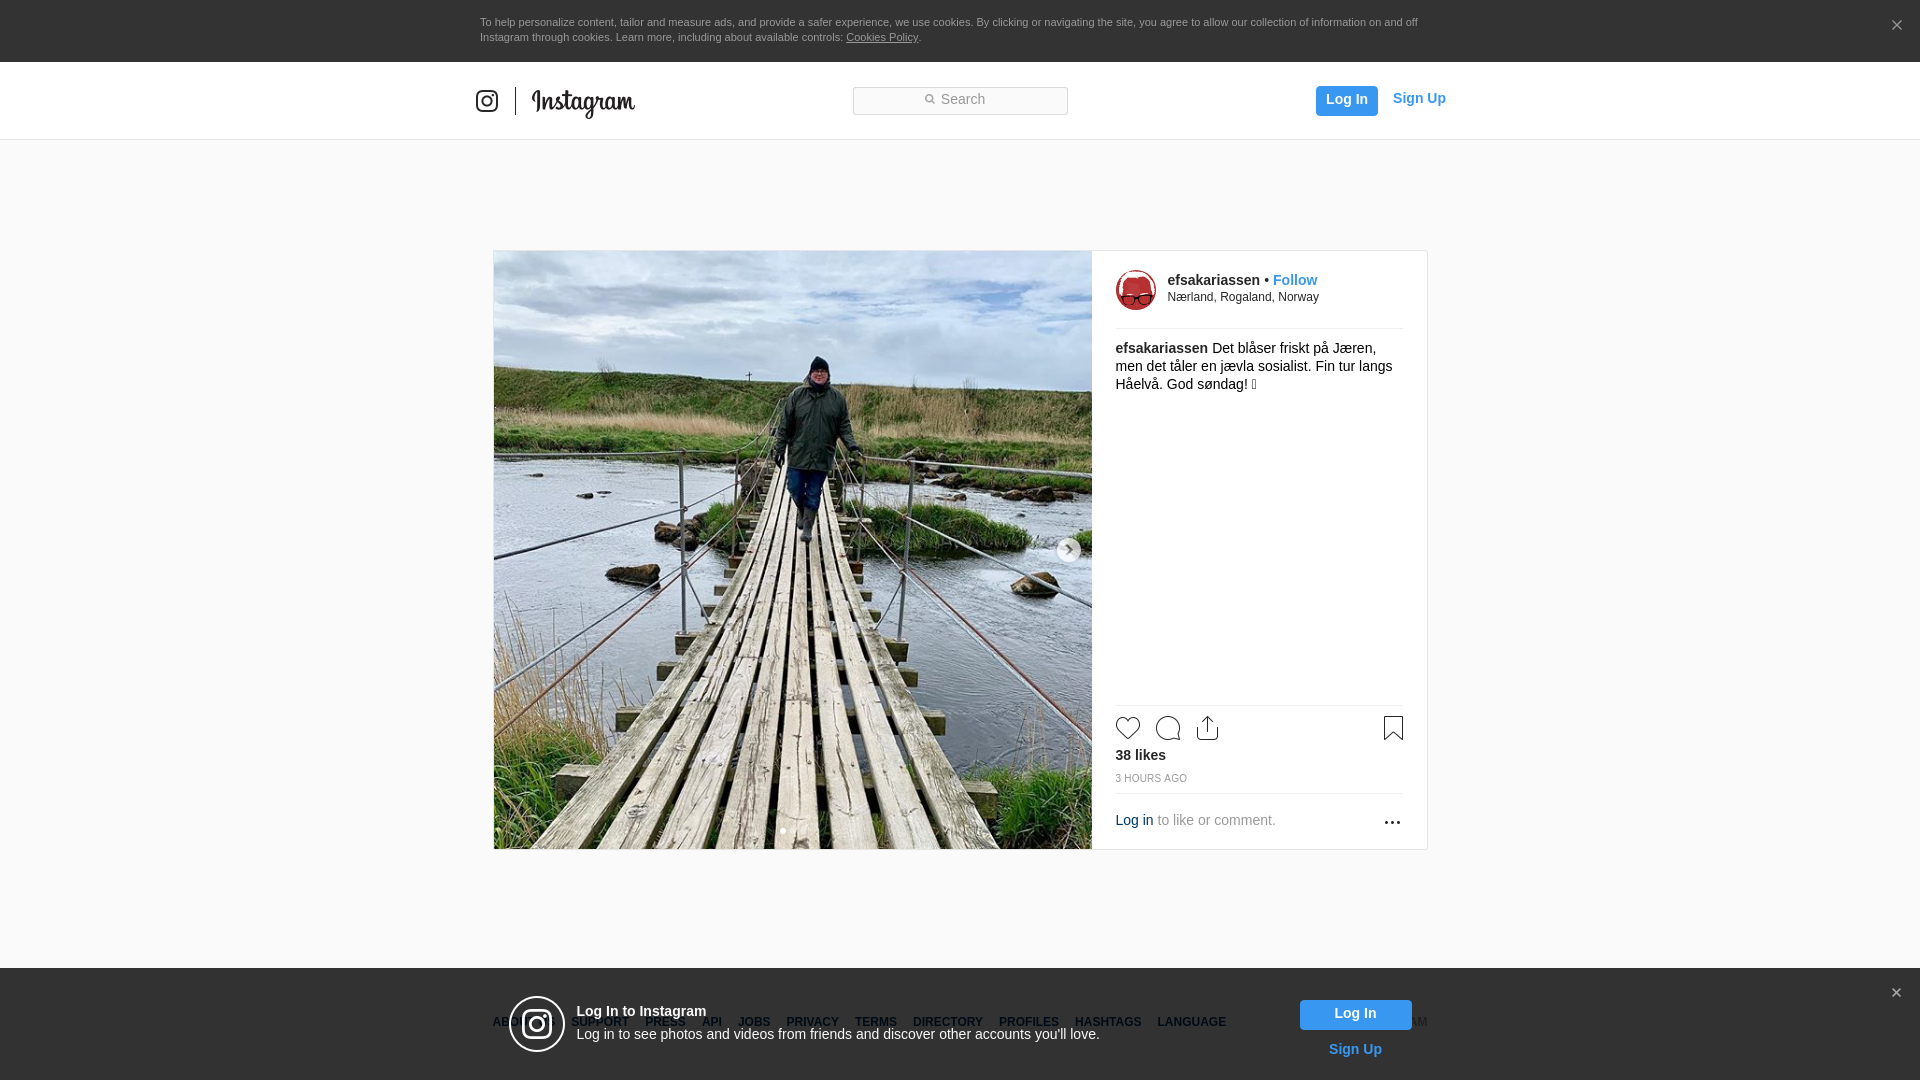Click Log in to like or comment
The width and height of the screenshot is (1920, 1080).
(1134, 820)
